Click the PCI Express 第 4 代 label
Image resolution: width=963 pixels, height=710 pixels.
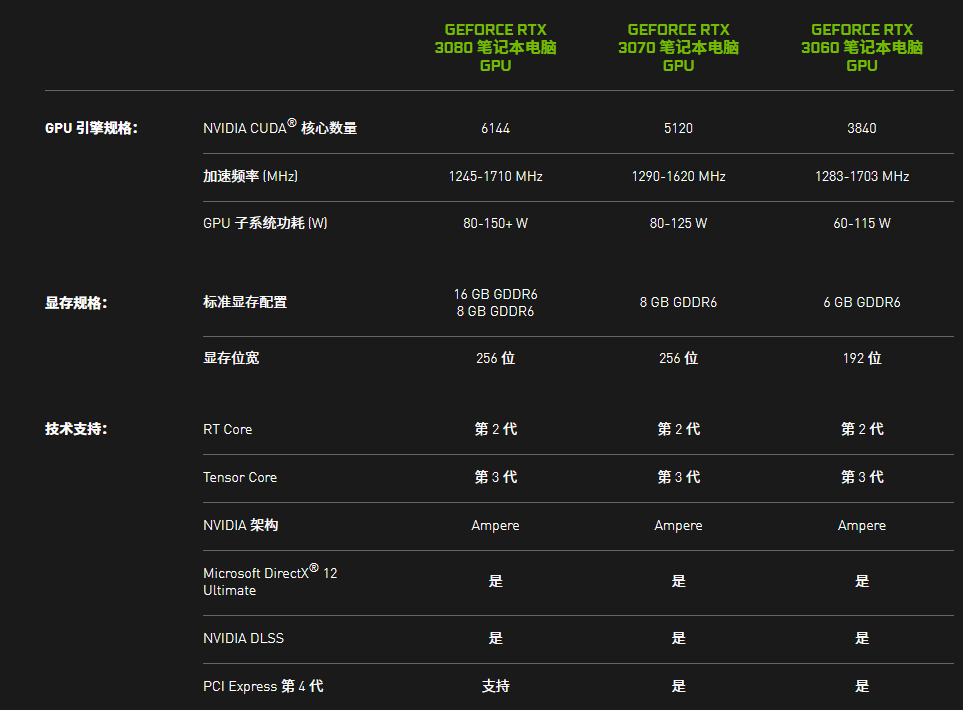click(263, 686)
